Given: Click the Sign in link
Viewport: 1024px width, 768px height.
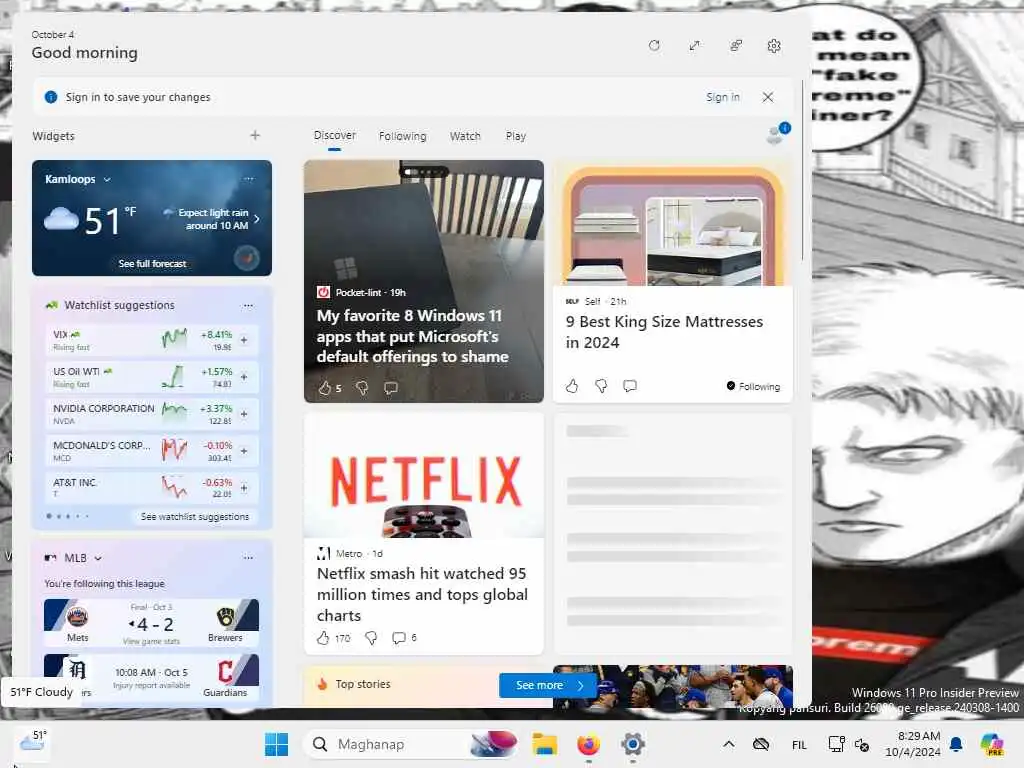Looking at the screenshot, I should click(722, 97).
